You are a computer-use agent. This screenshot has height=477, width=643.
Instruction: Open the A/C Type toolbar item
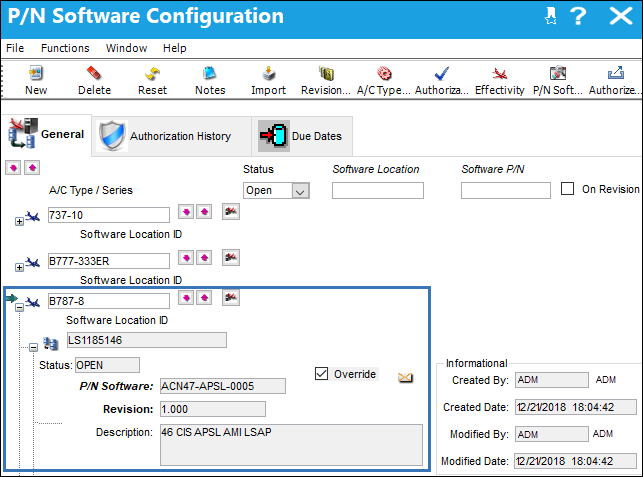pyautogui.click(x=383, y=81)
